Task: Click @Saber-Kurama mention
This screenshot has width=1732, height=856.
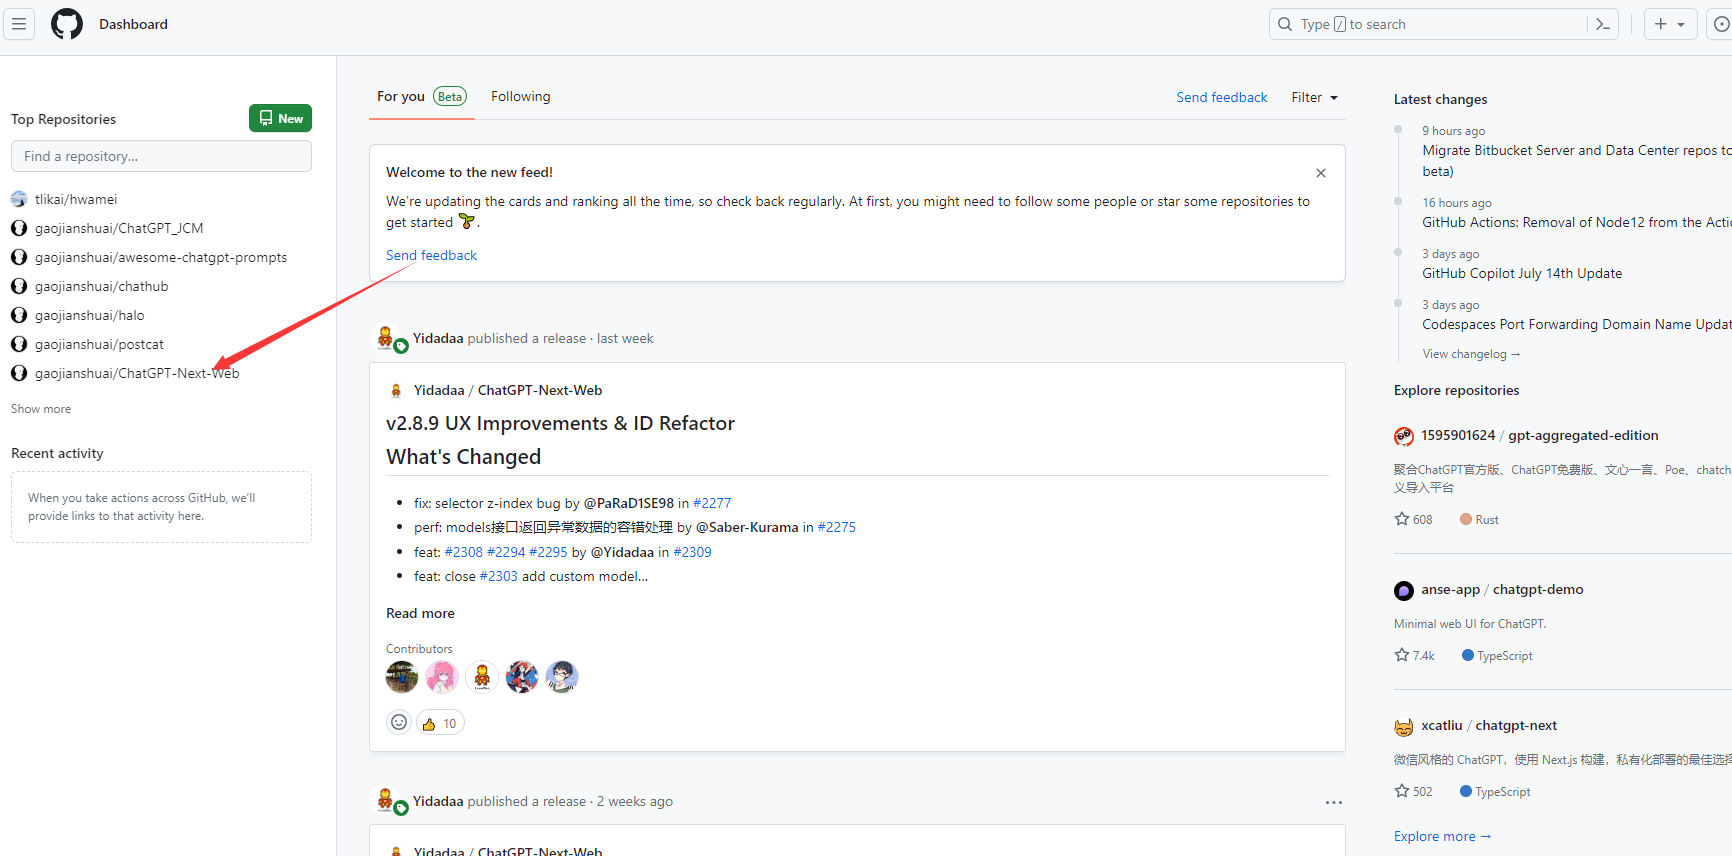Action: (747, 527)
